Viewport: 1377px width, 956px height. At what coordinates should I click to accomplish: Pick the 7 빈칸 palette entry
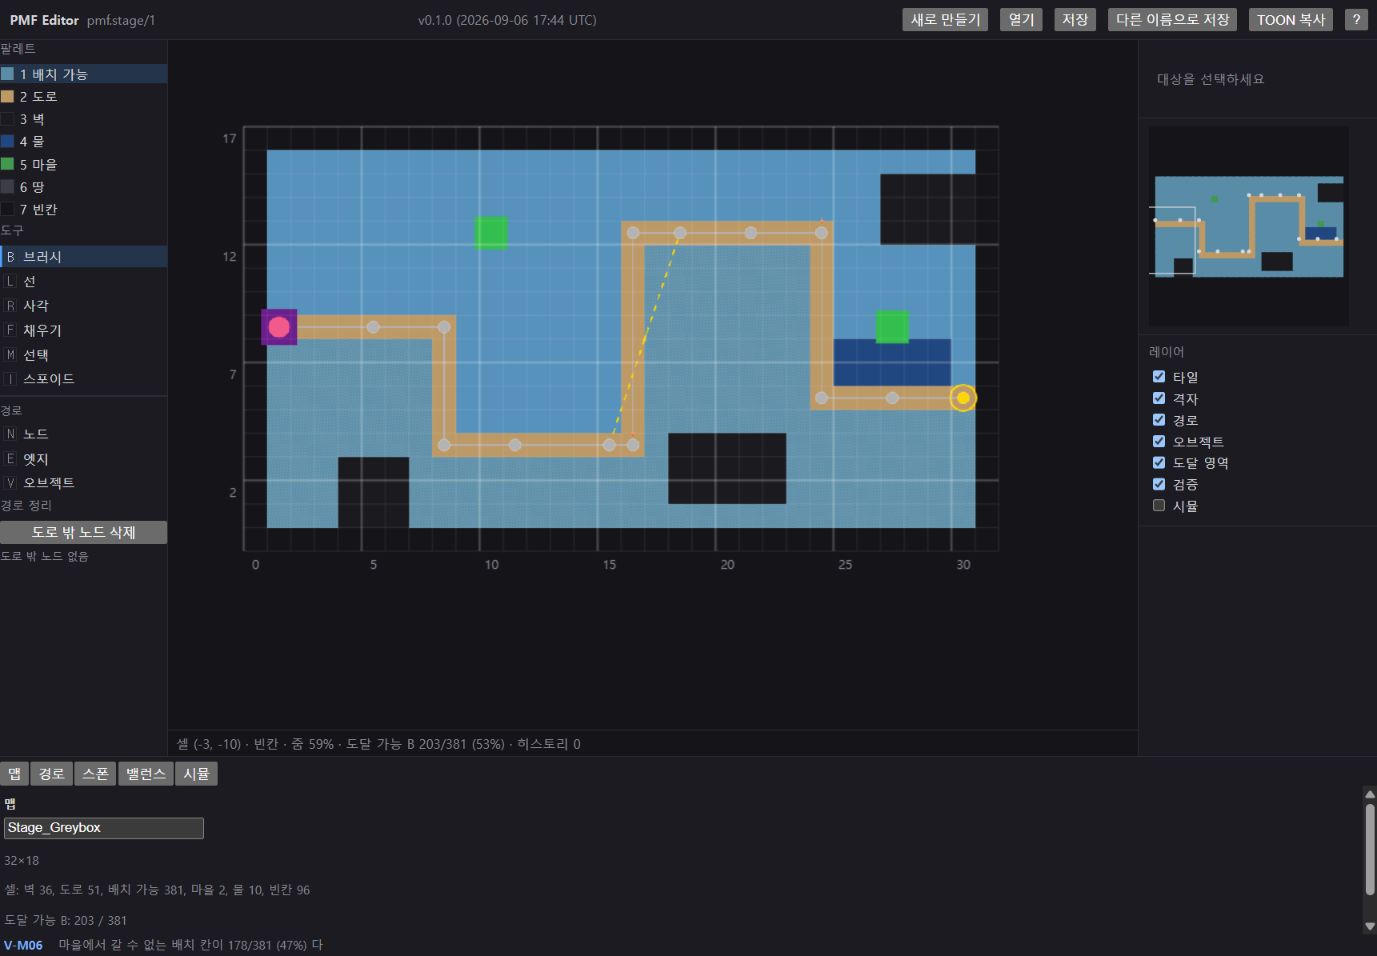click(83, 209)
